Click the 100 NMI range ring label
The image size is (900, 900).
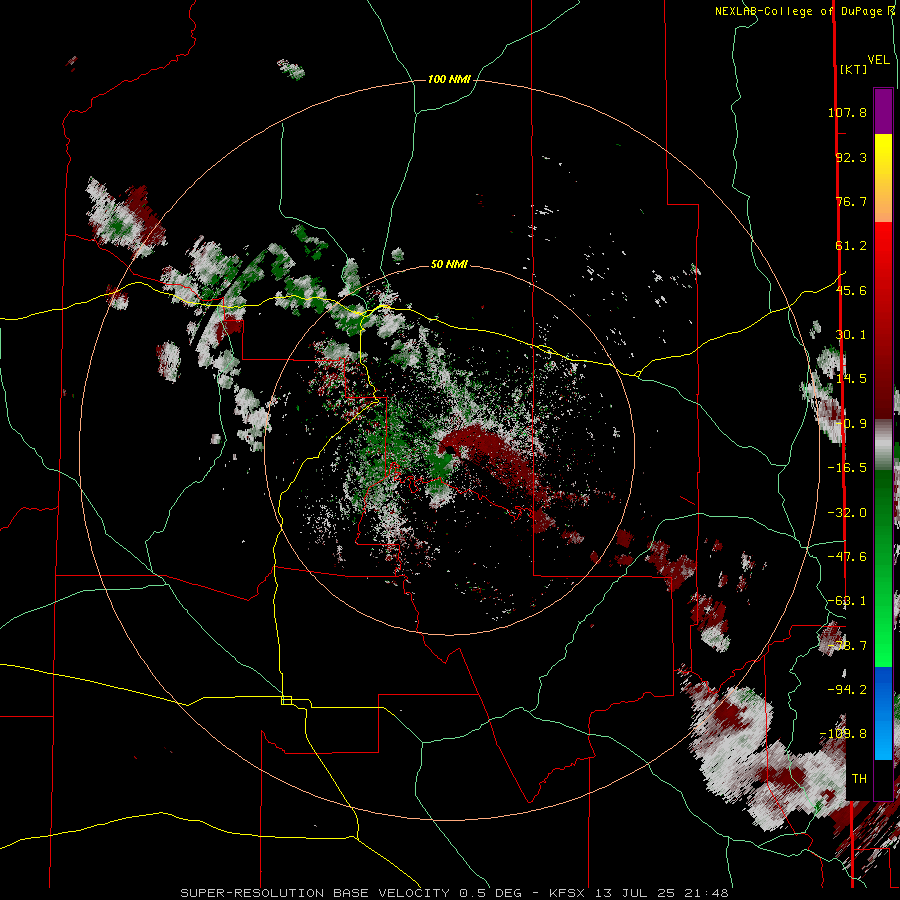[x=449, y=79]
